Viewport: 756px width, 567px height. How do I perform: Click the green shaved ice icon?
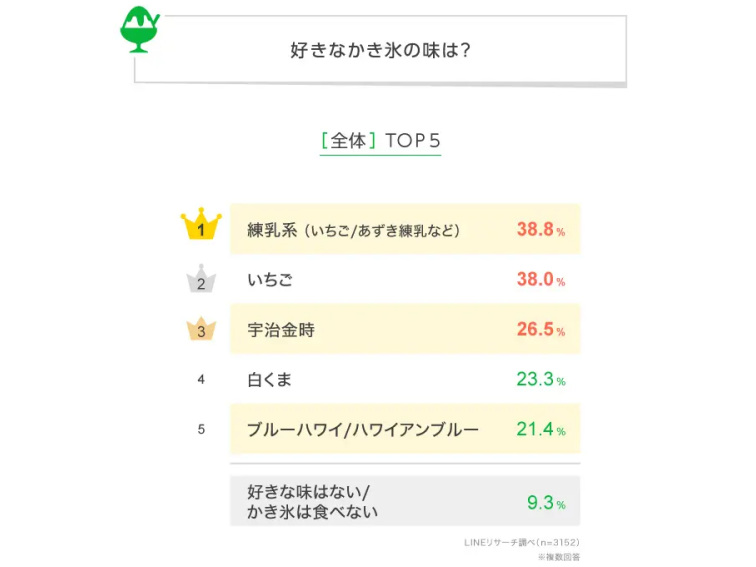pos(139,29)
